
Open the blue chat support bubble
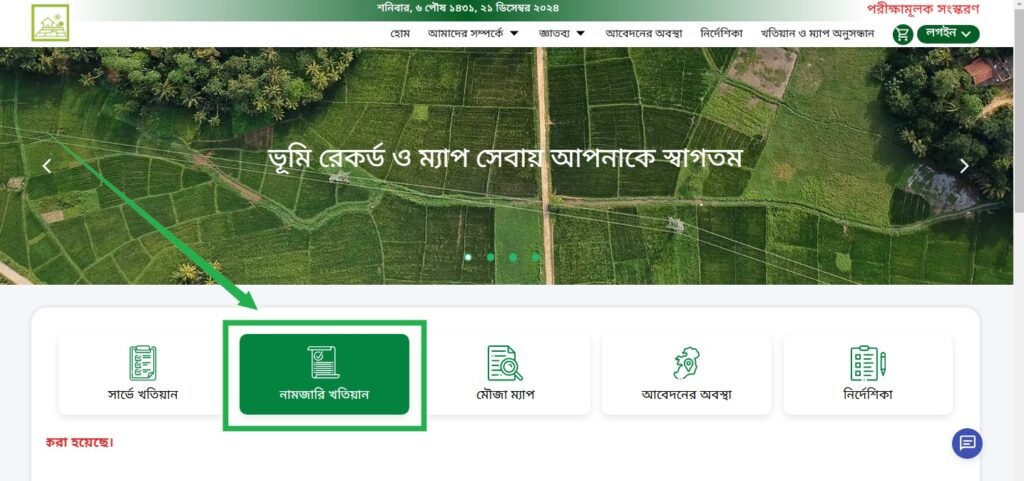click(967, 443)
